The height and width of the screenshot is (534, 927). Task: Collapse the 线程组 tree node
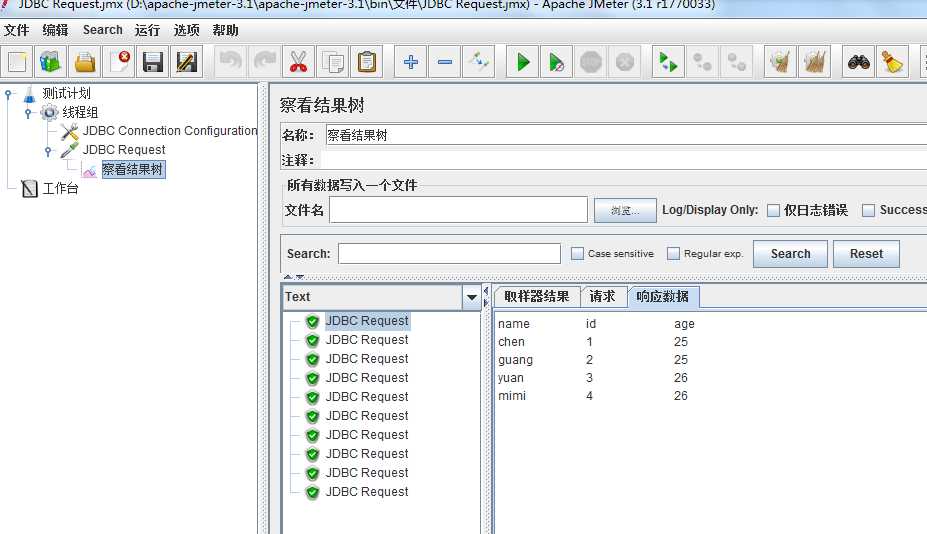click(x=28, y=112)
